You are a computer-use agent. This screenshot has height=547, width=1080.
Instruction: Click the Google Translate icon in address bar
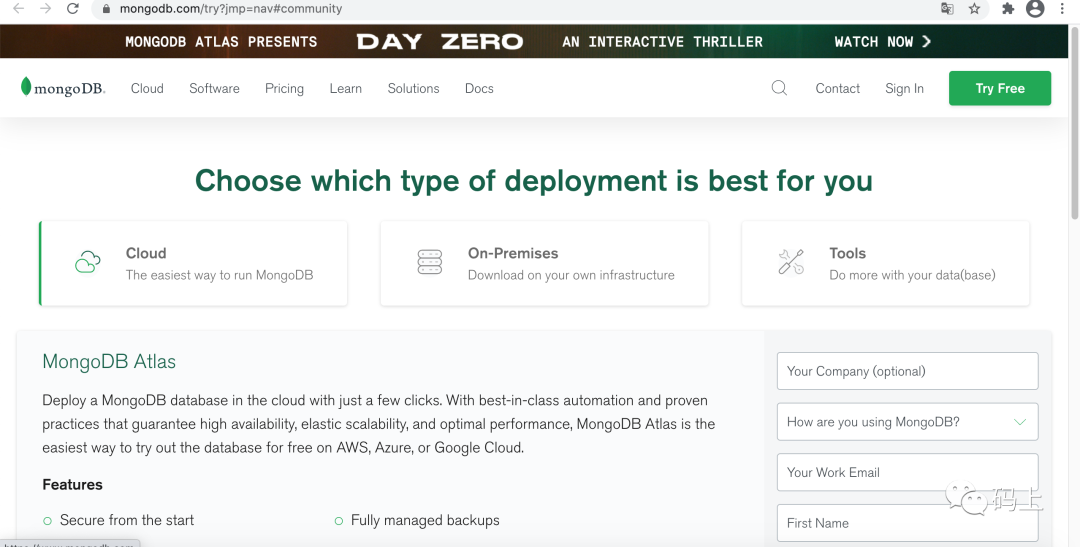[x=947, y=9]
